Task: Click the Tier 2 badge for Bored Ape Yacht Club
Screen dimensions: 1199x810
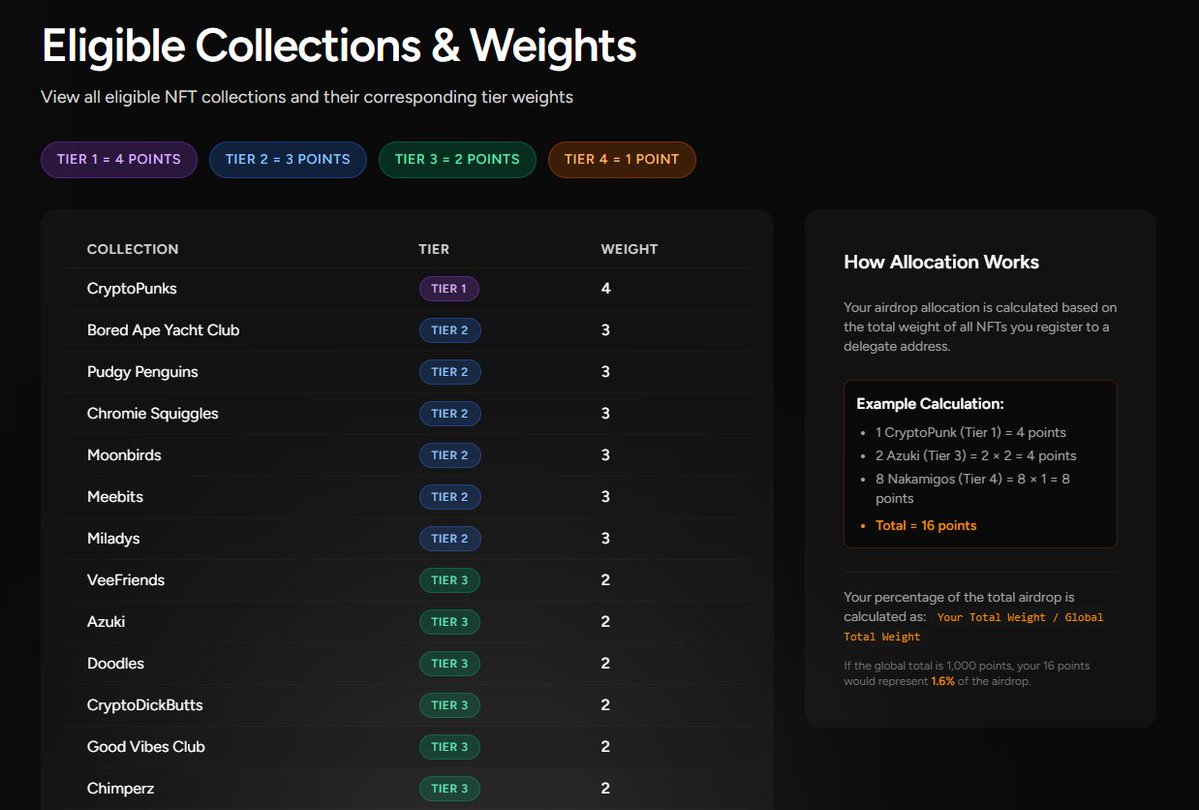Action: [x=450, y=330]
